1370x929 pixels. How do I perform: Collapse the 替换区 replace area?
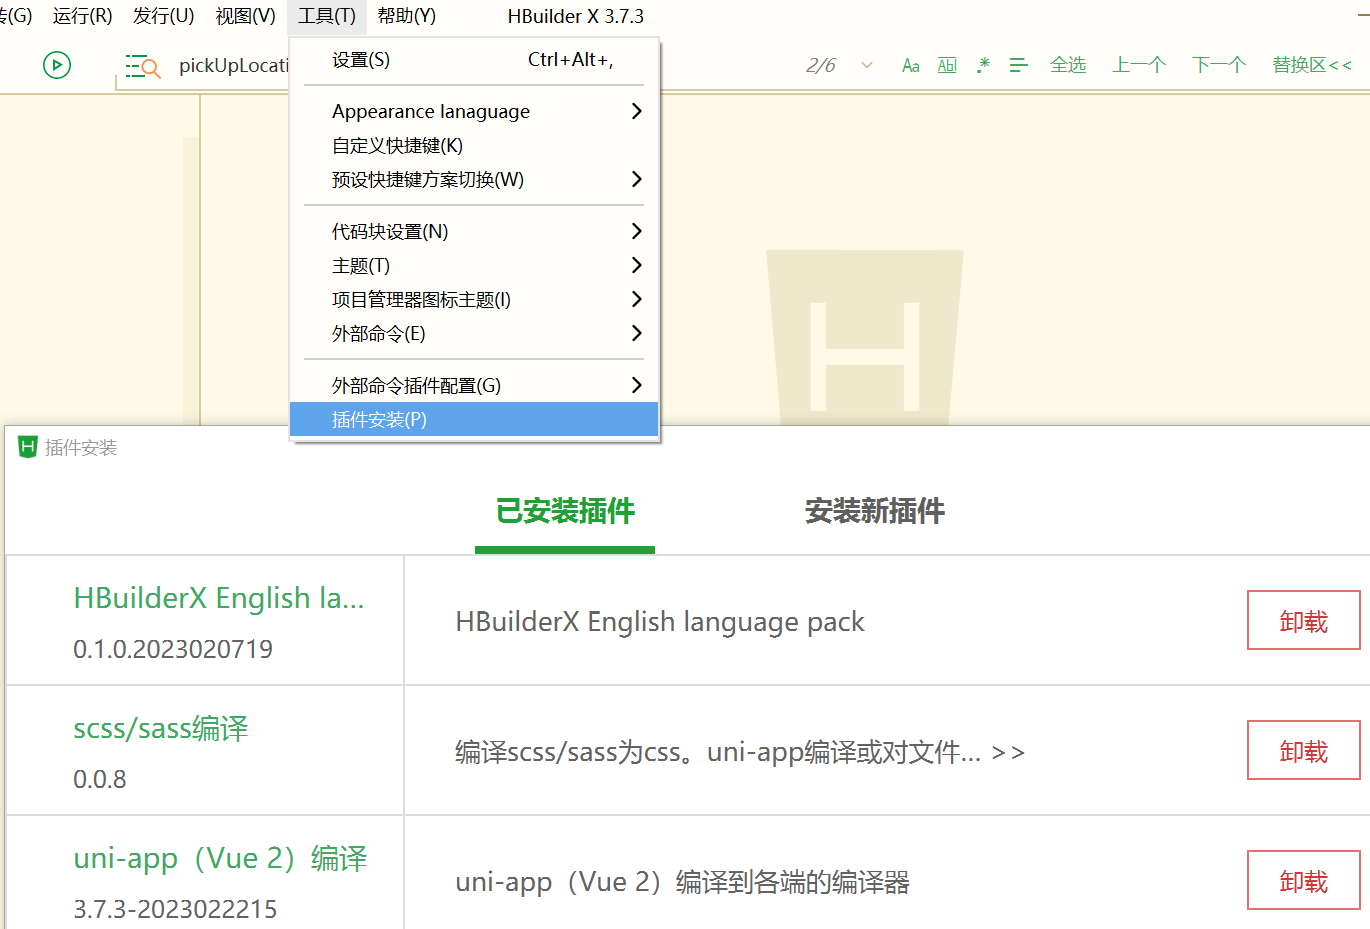[x=1311, y=66]
